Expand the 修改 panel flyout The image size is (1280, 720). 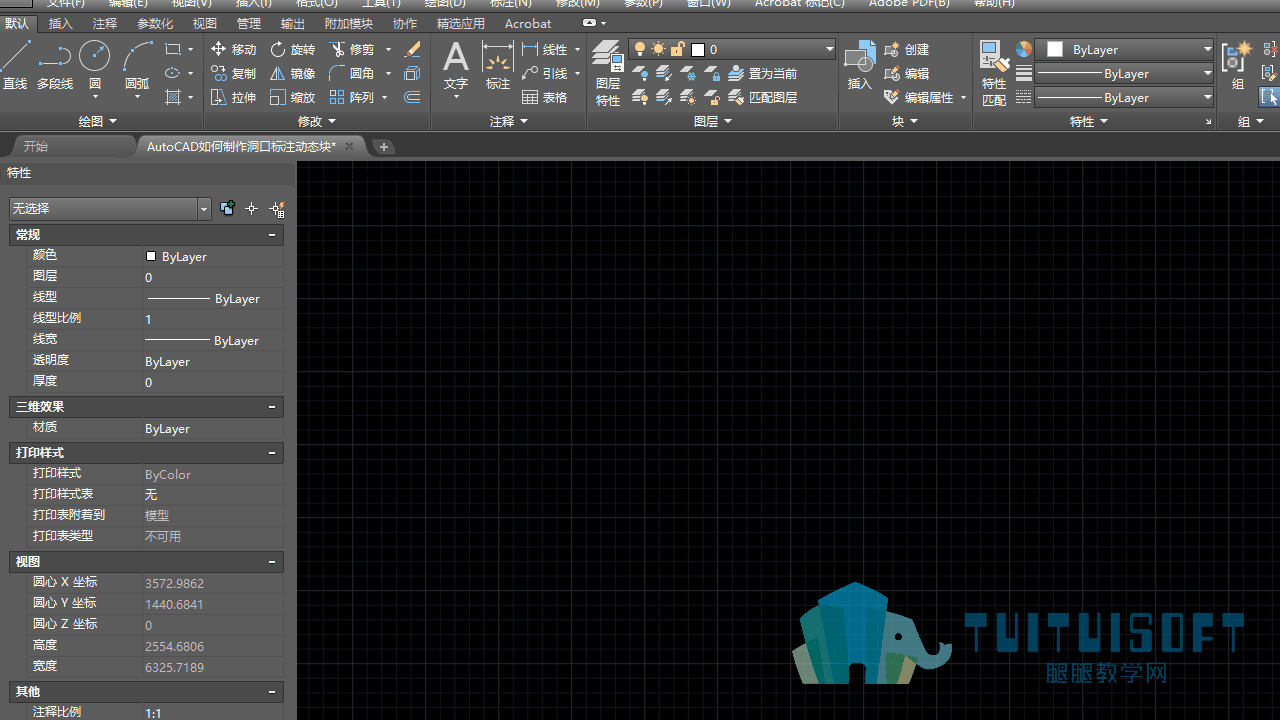pyautogui.click(x=317, y=121)
